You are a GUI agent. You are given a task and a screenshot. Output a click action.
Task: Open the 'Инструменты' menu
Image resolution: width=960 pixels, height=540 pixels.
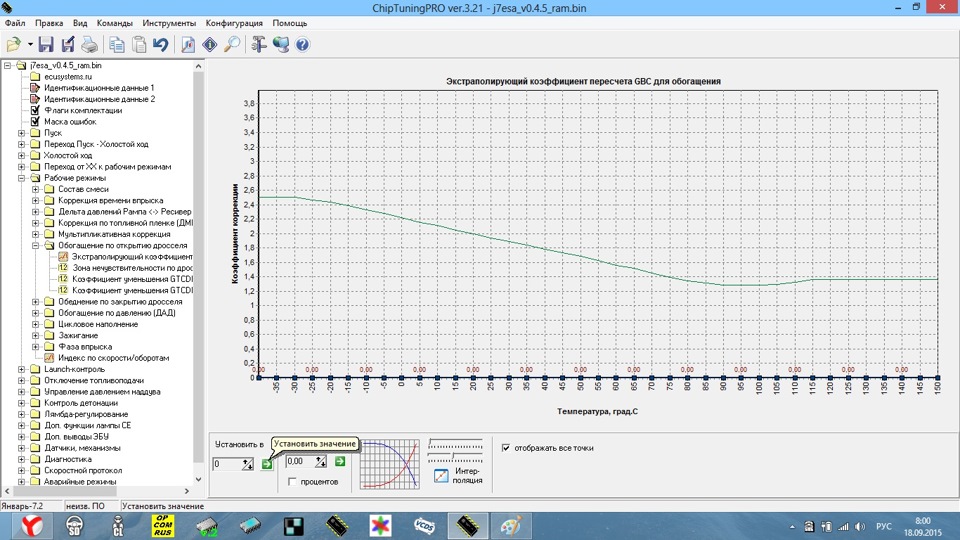tap(169, 22)
